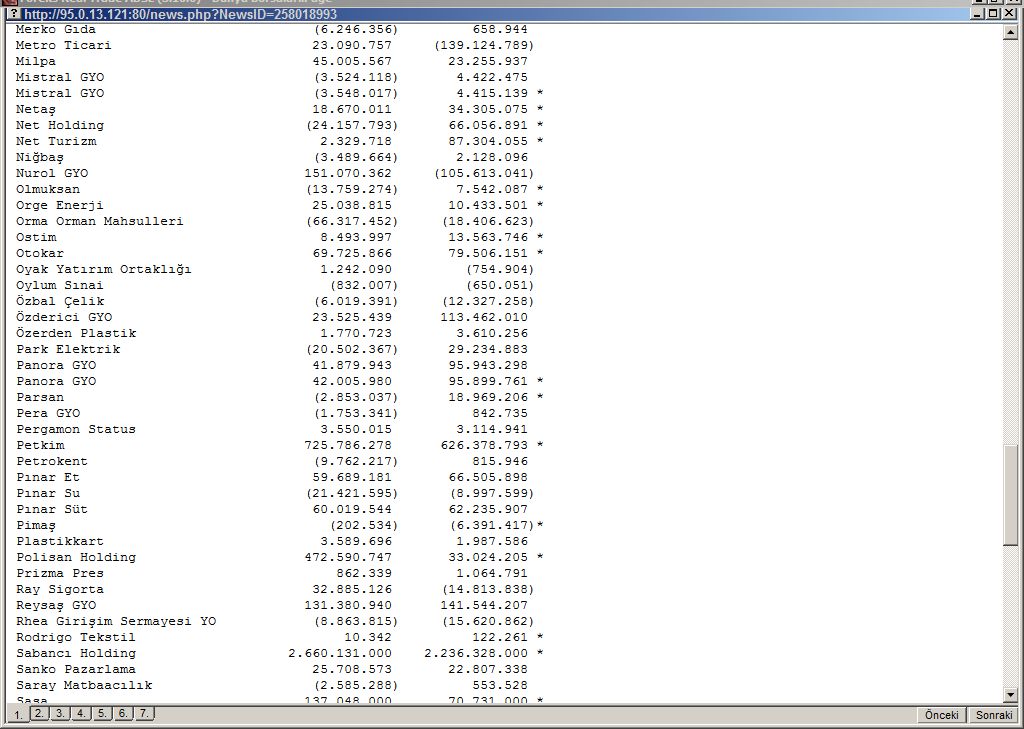Click the Reysaş GYO company name
The height and width of the screenshot is (729, 1024).
pos(56,606)
